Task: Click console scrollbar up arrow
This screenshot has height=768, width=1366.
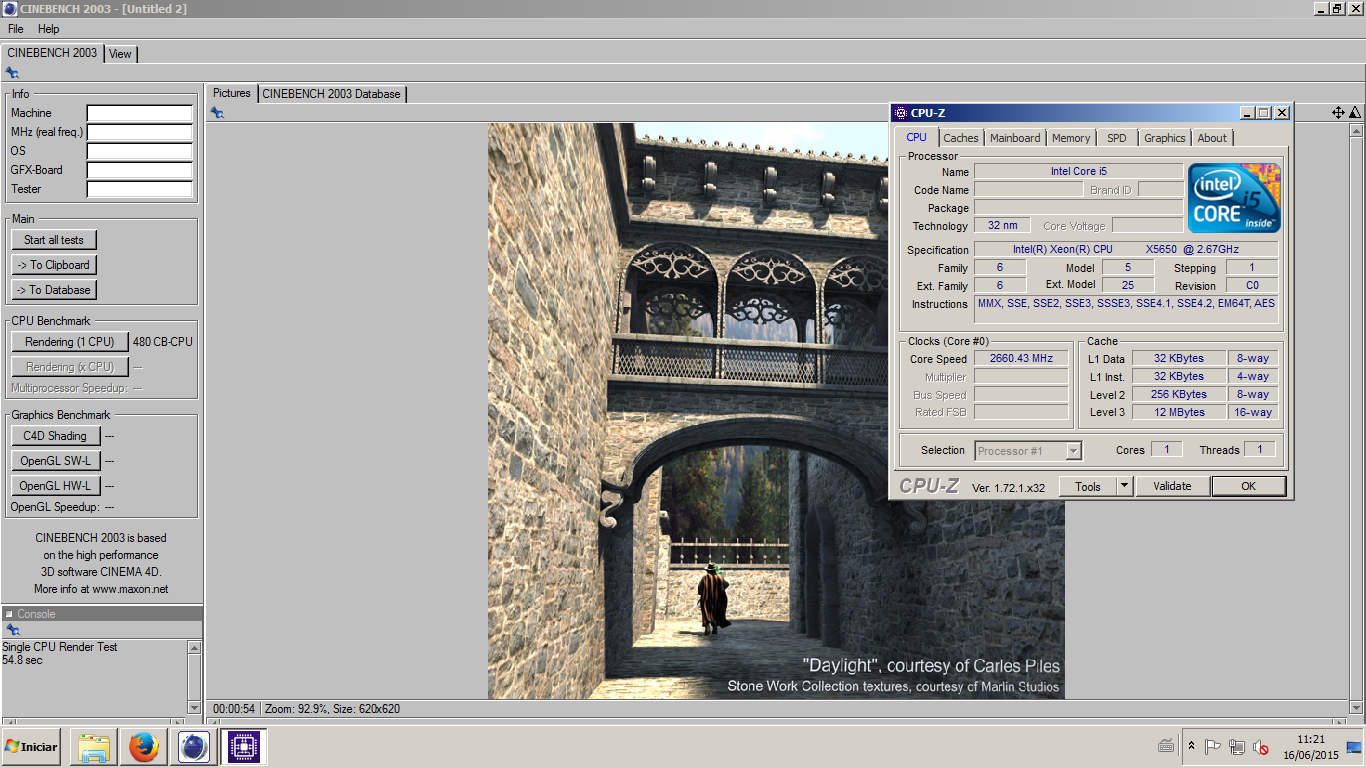Action: [194, 648]
